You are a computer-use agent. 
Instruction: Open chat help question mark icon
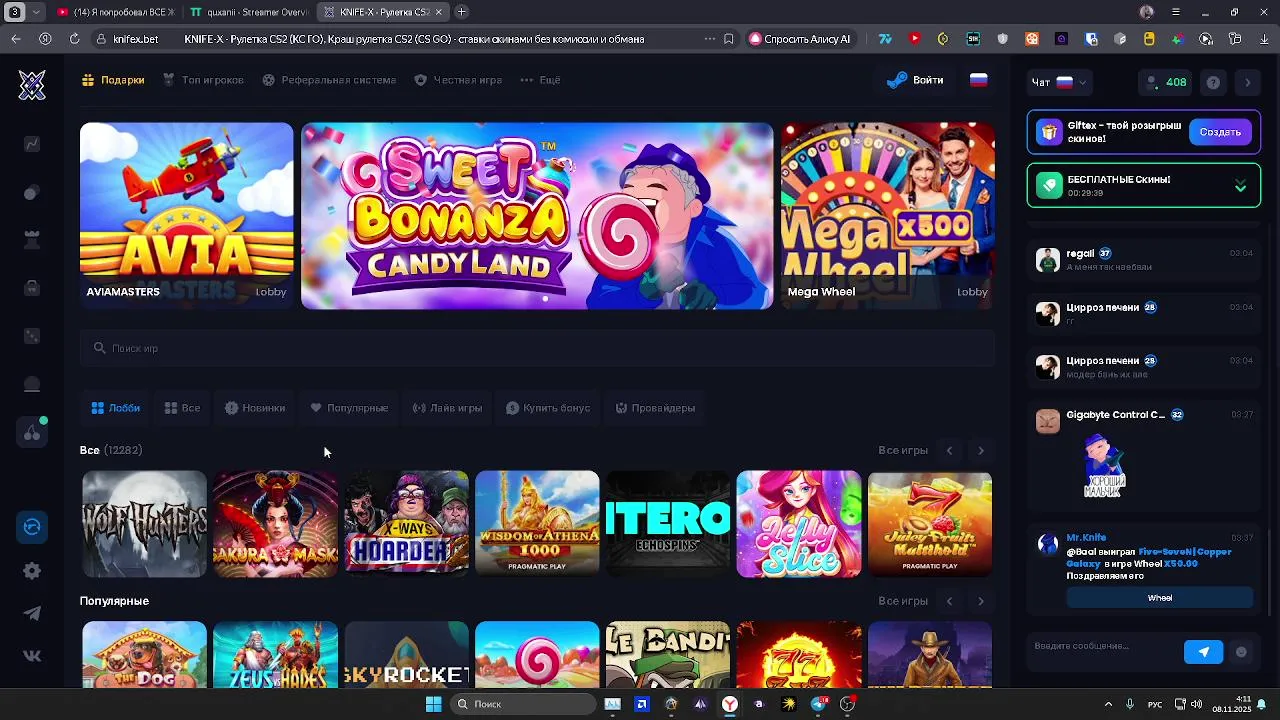pyautogui.click(x=1213, y=82)
